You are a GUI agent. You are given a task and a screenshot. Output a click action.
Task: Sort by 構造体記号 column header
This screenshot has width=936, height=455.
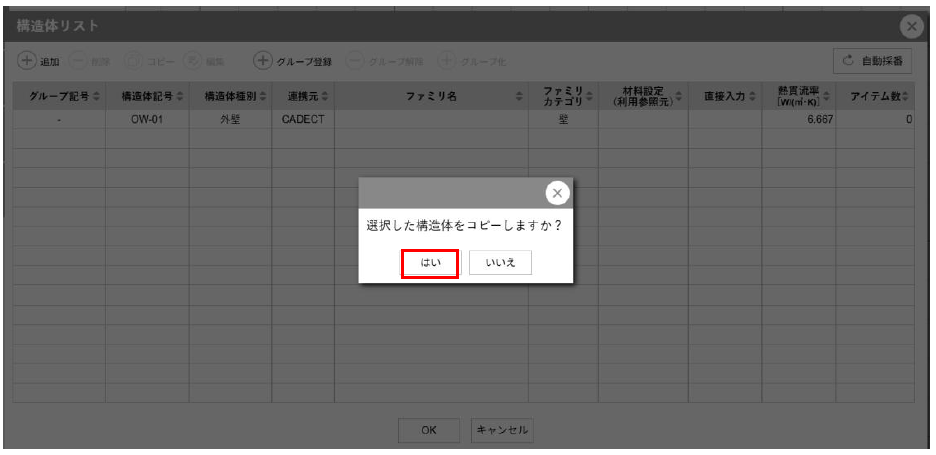coord(147,96)
